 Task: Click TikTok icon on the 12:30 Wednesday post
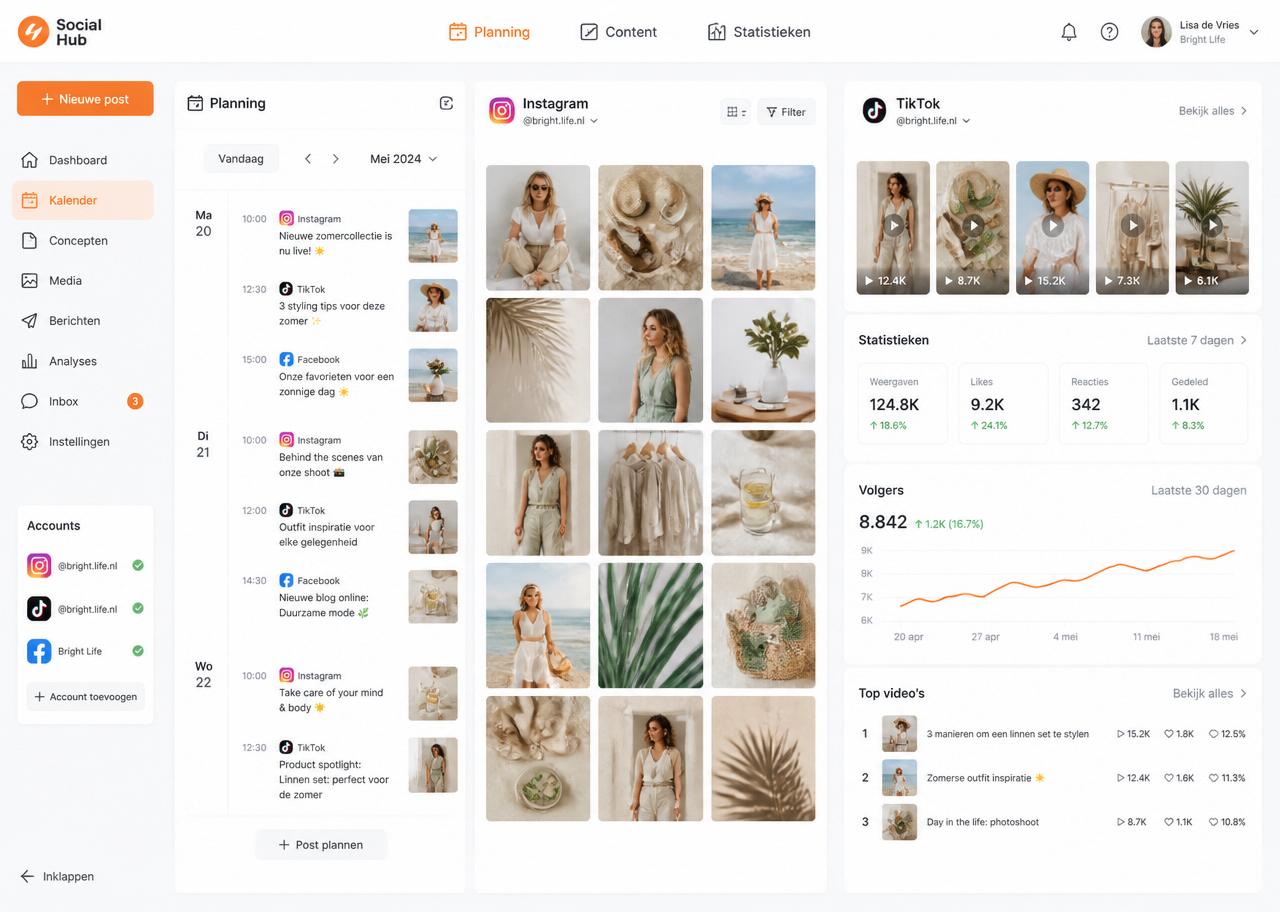click(x=286, y=747)
